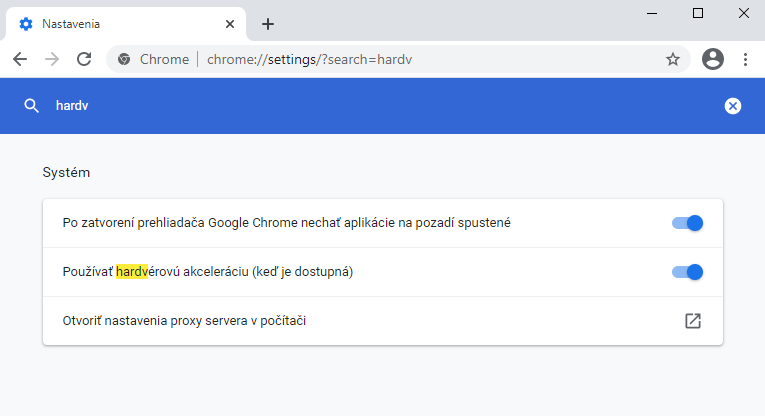Click the Chrome site info icon in address bar
The height and width of the screenshot is (416, 765).
point(124,59)
